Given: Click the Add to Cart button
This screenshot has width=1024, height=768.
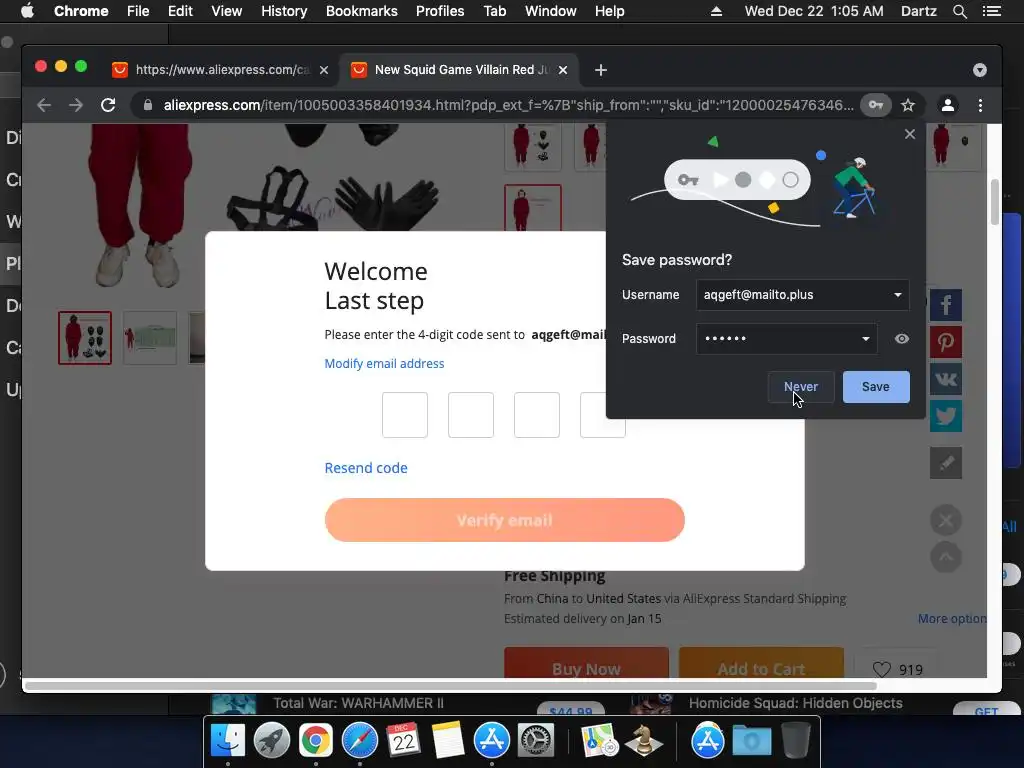Looking at the screenshot, I should tap(761, 664).
